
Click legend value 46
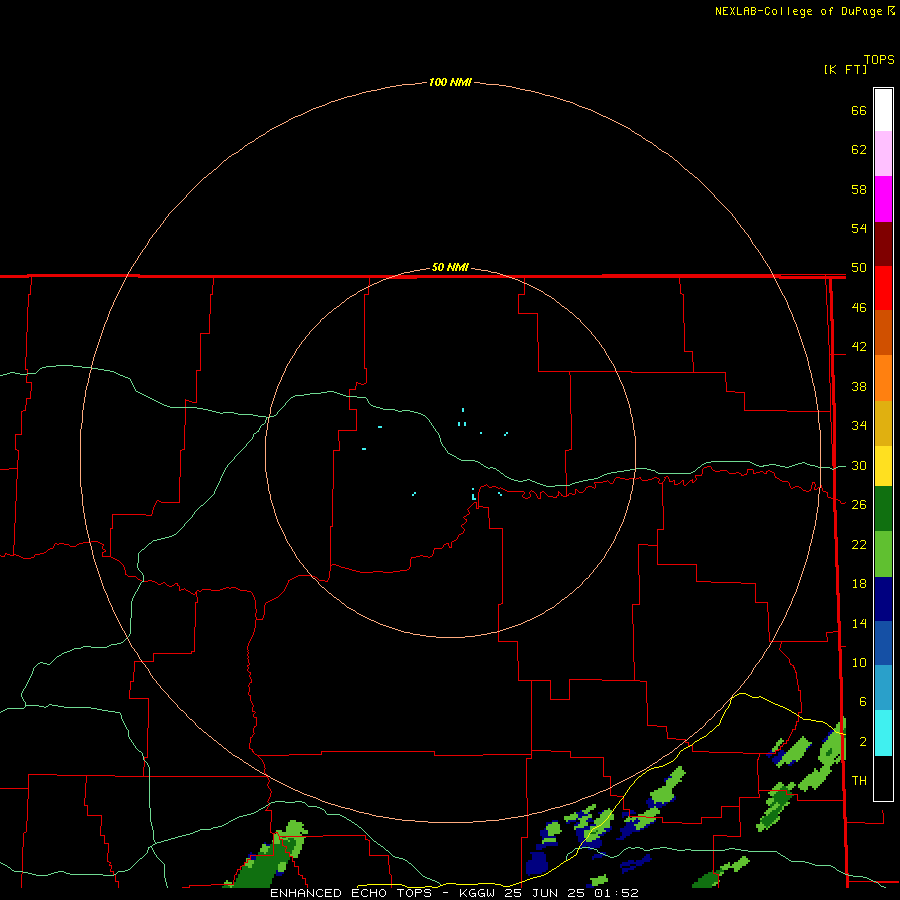859,308
